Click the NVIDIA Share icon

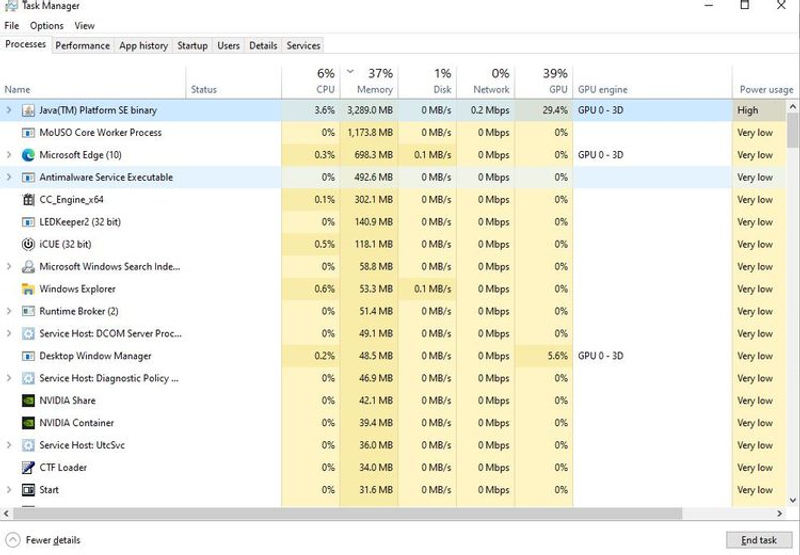28,401
